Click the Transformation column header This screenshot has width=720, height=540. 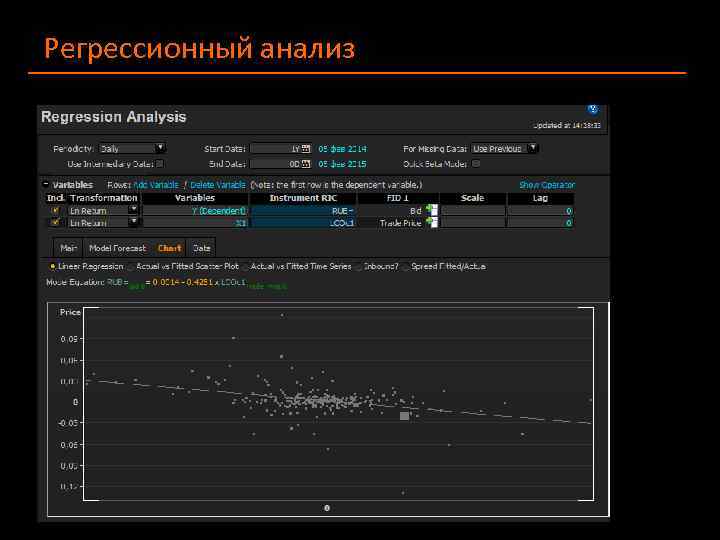[104, 198]
